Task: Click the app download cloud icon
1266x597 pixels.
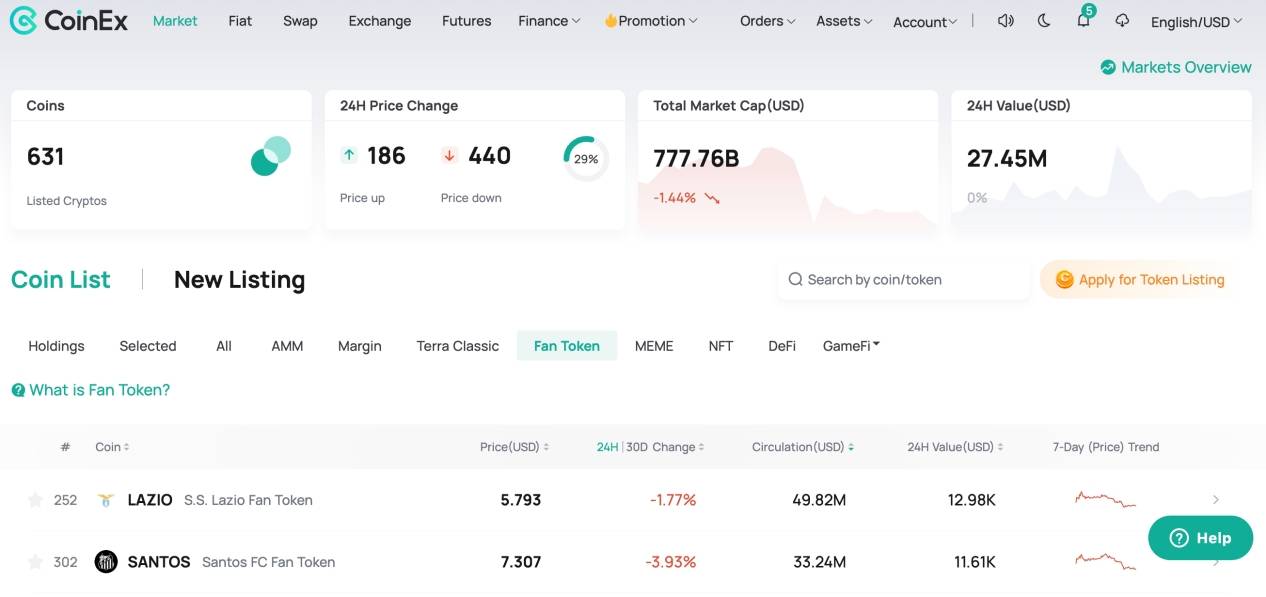Action: 1122,21
